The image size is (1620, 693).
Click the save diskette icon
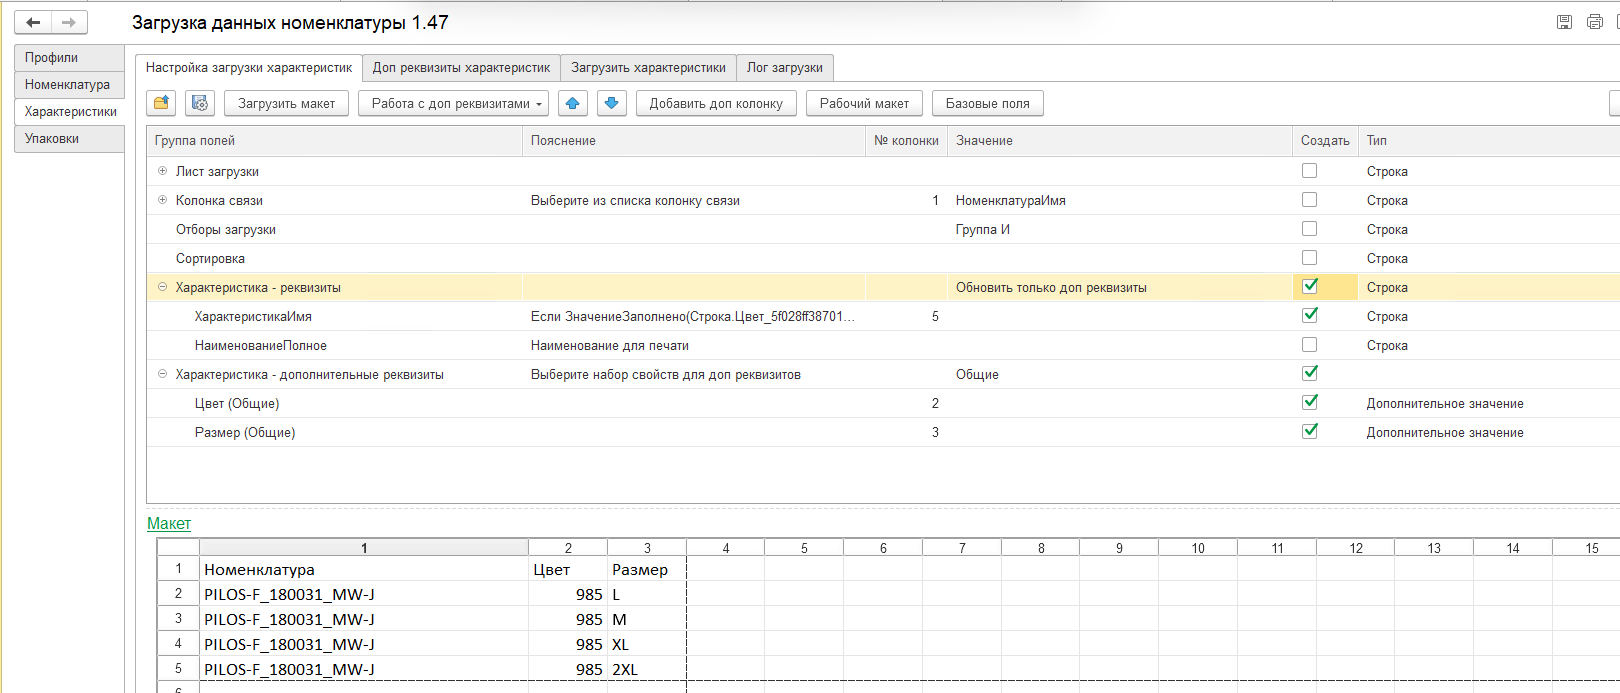point(1564,22)
